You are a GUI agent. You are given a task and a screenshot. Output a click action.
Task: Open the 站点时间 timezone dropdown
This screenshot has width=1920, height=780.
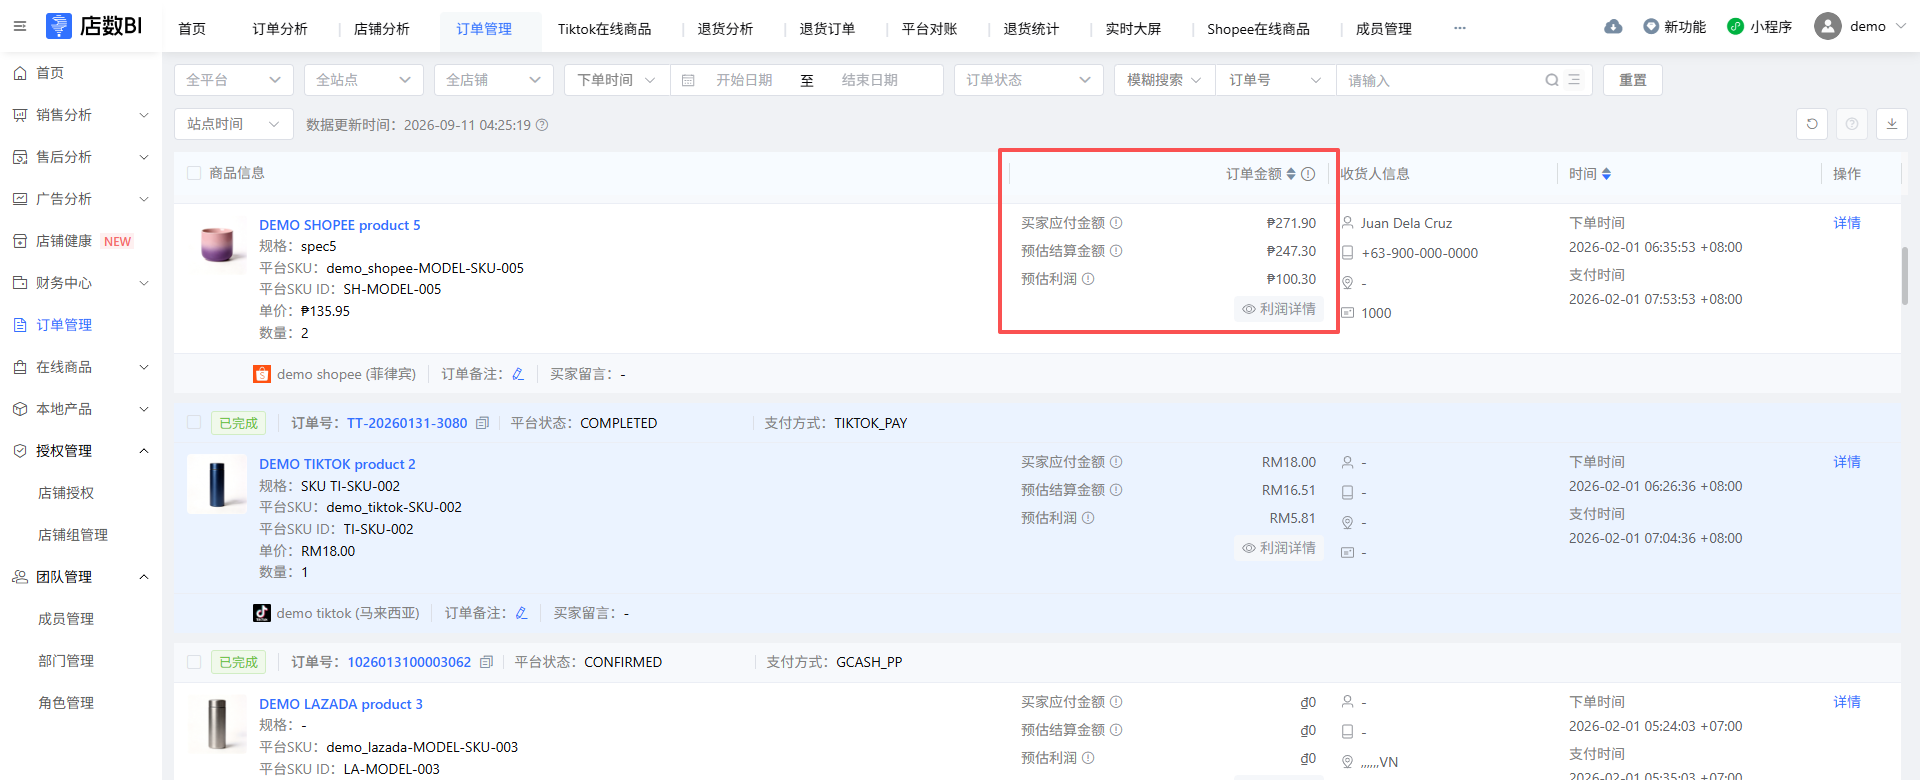tap(234, 124)
